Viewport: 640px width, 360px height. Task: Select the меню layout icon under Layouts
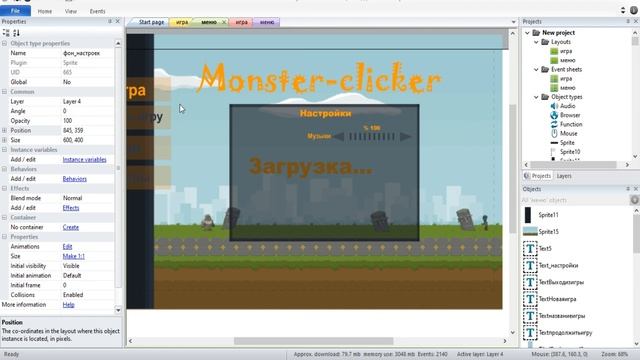(x=554, y=60)
